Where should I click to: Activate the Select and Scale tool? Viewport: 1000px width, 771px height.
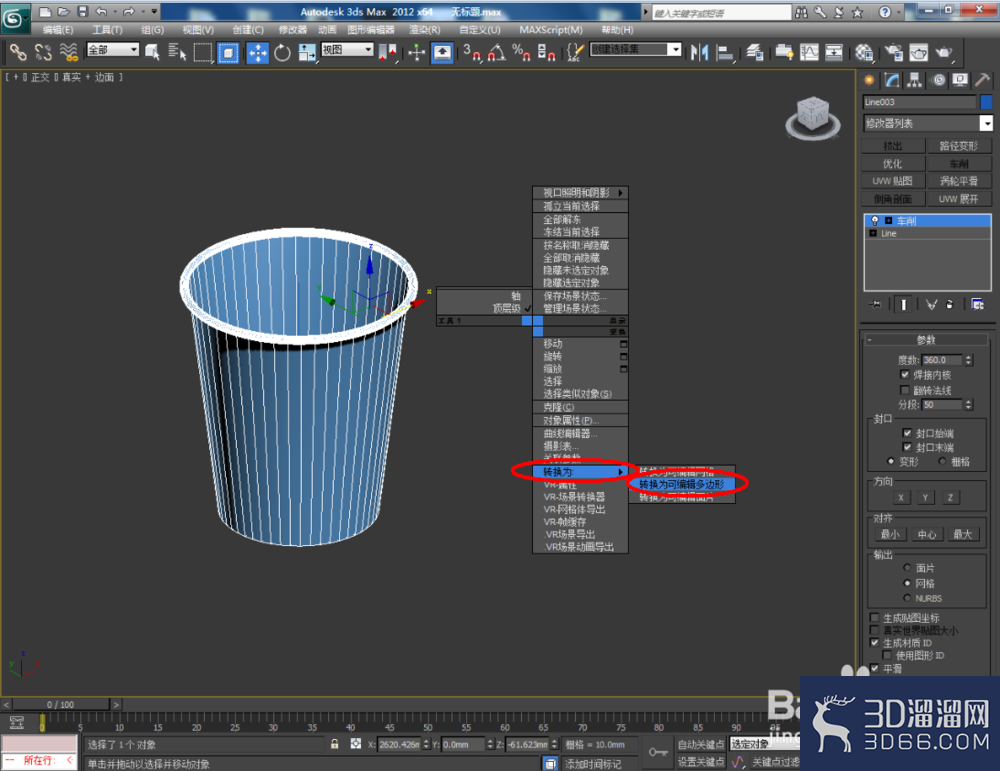tap(307, 52)
